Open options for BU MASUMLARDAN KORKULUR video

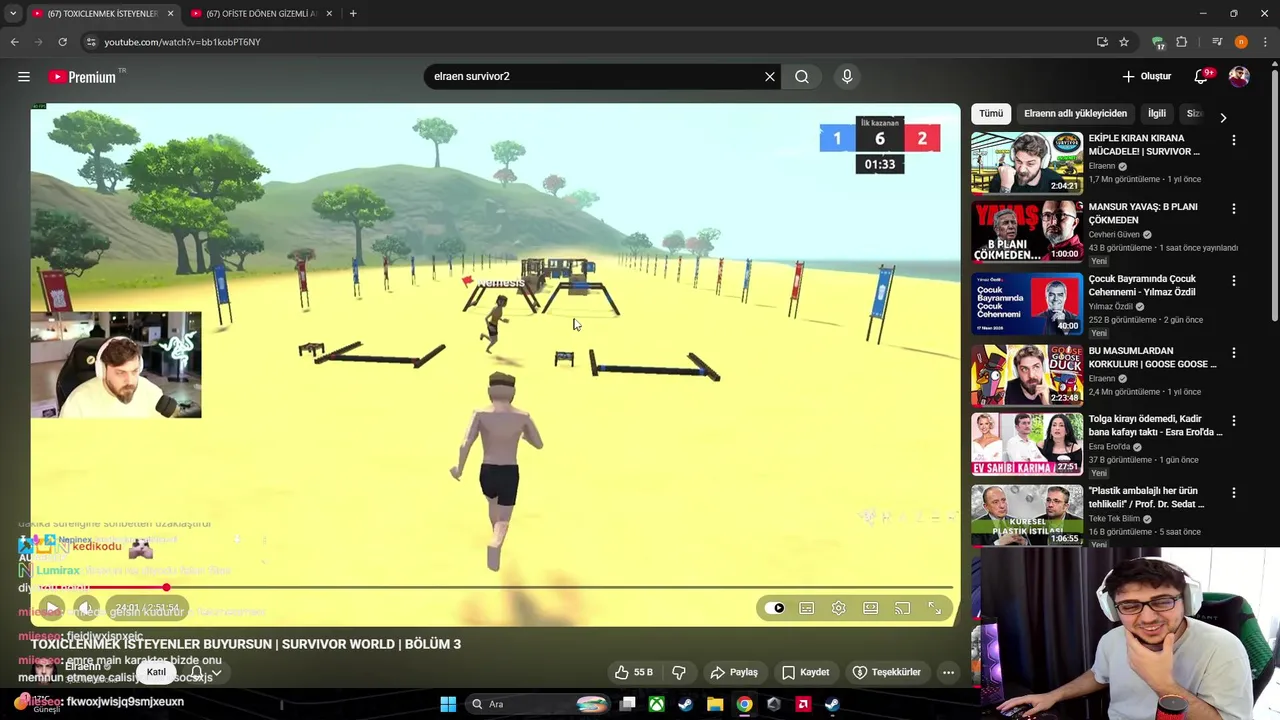point(1233,353)
